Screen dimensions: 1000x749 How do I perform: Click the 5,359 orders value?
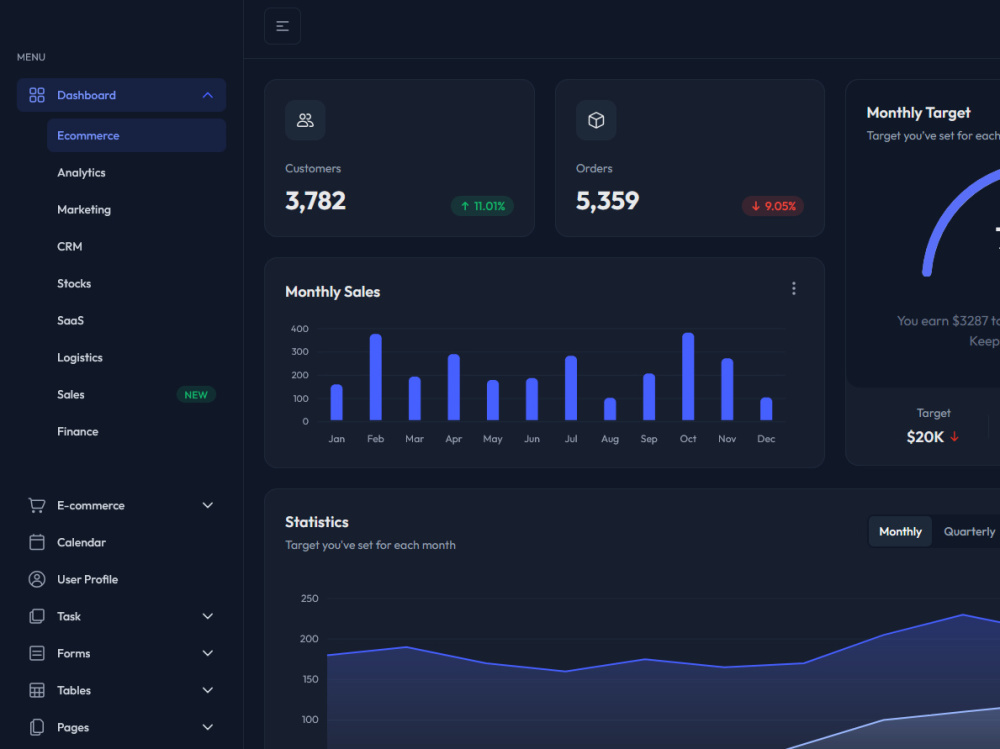coord(607,201)
